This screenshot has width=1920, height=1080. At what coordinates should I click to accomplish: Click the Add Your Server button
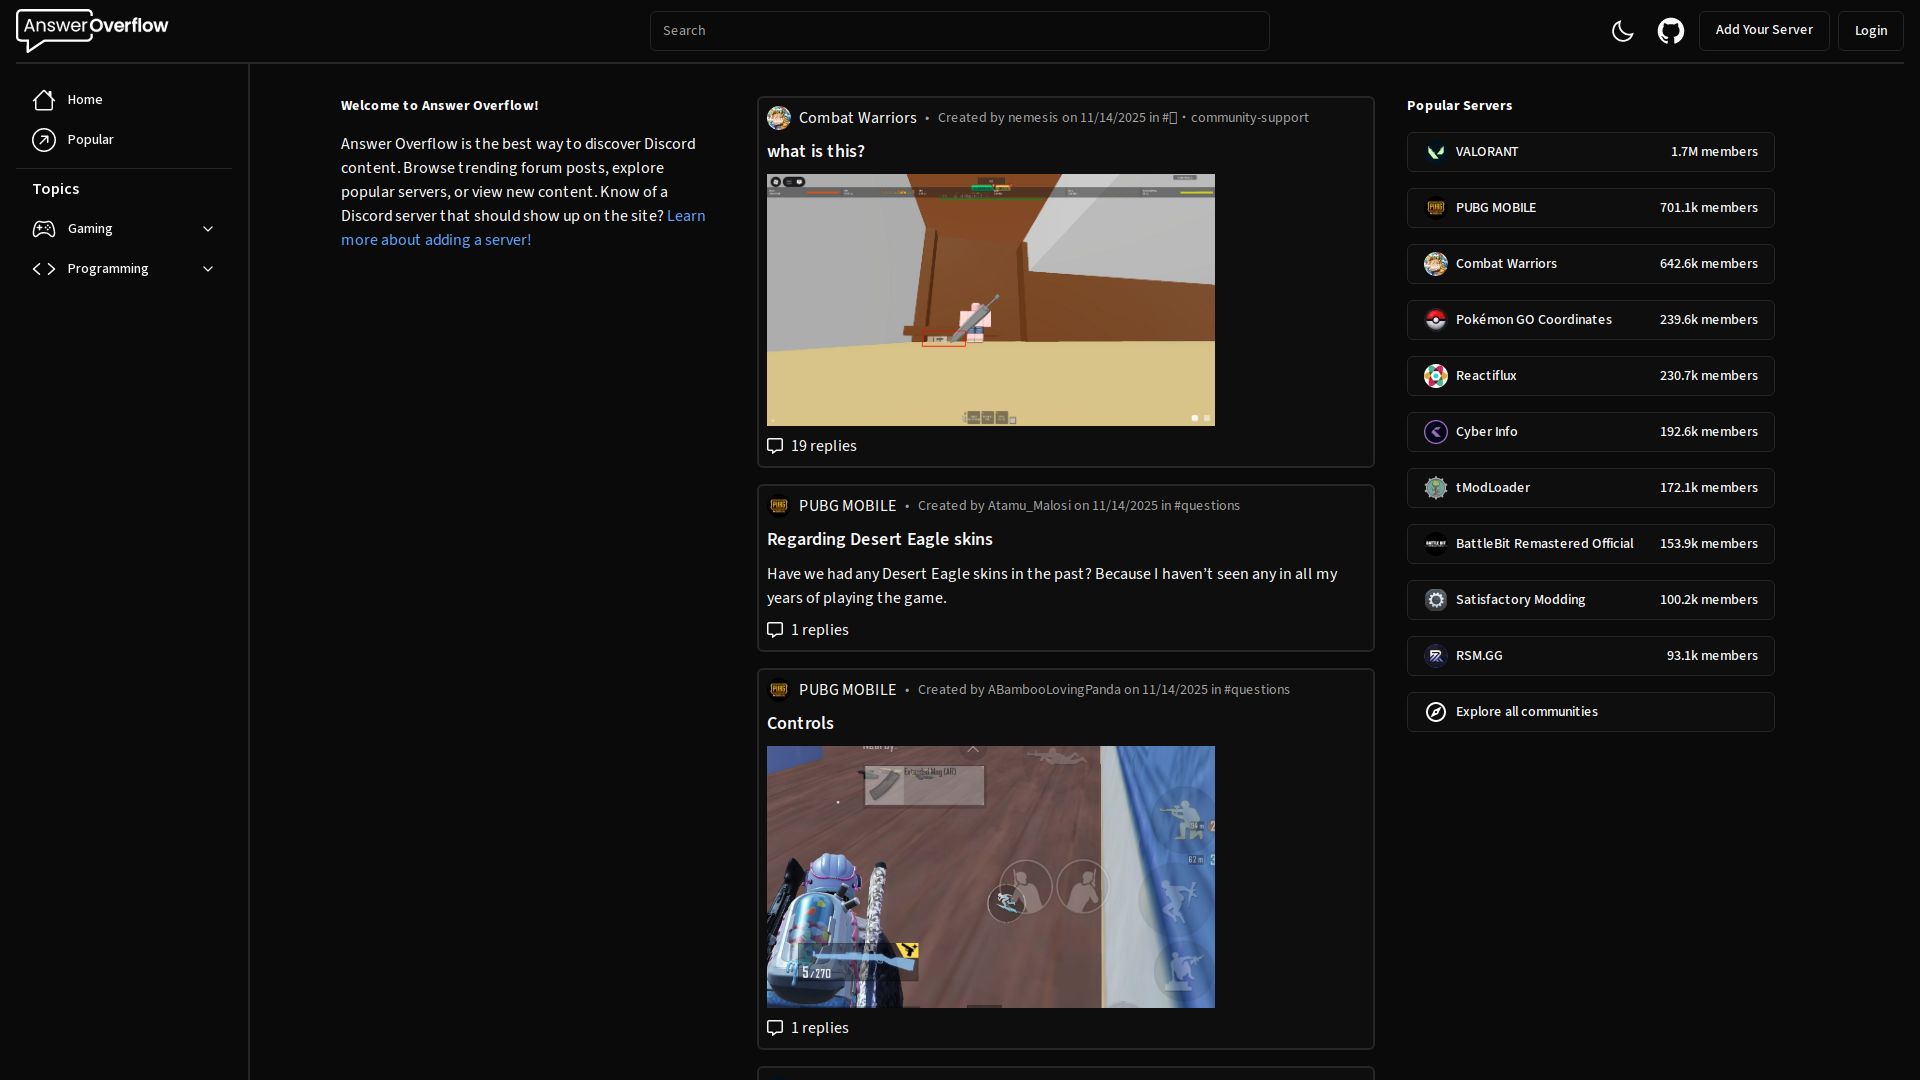(x=1763, y=30)
